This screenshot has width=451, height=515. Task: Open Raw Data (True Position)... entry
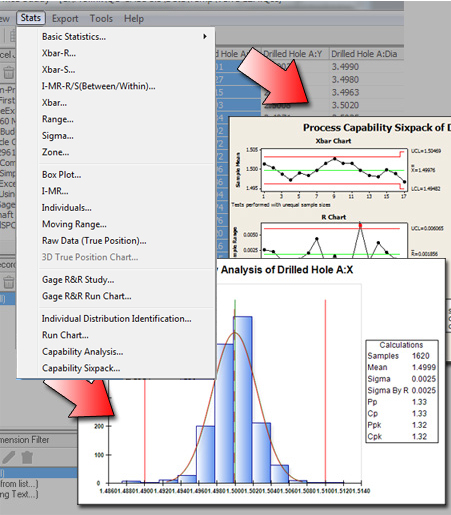116,241
